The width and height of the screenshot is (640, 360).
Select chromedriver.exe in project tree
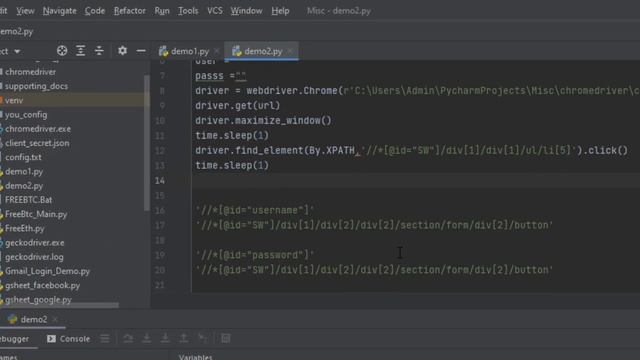click(38, 129)
